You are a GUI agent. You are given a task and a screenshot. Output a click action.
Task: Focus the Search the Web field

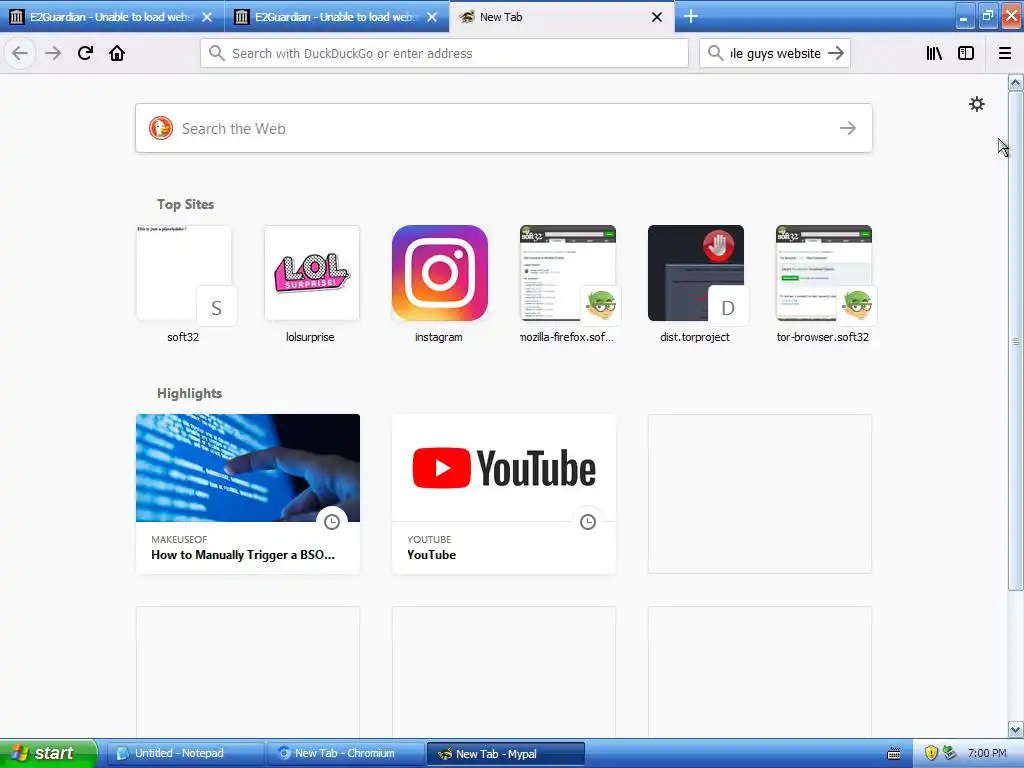[504, 128]
